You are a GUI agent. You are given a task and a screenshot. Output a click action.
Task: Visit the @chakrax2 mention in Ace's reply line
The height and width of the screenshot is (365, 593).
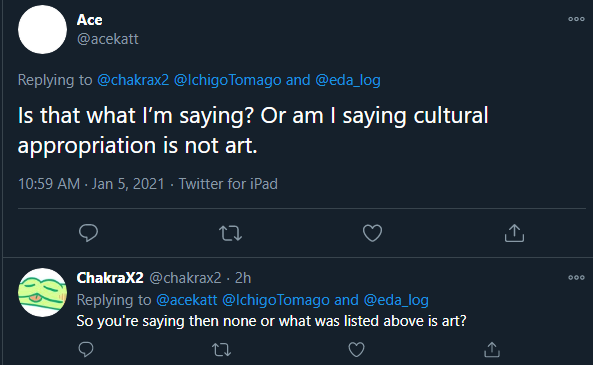133,80
